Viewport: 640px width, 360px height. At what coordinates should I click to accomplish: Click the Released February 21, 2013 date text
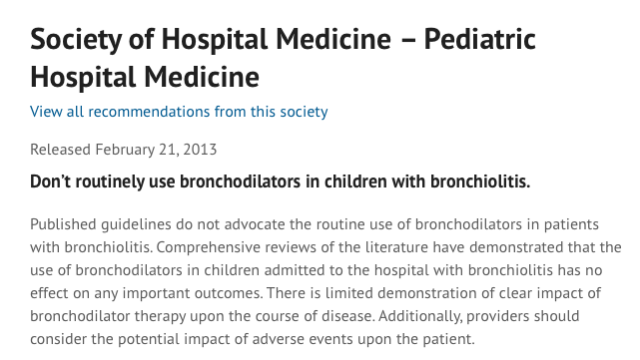click(123, 149)
